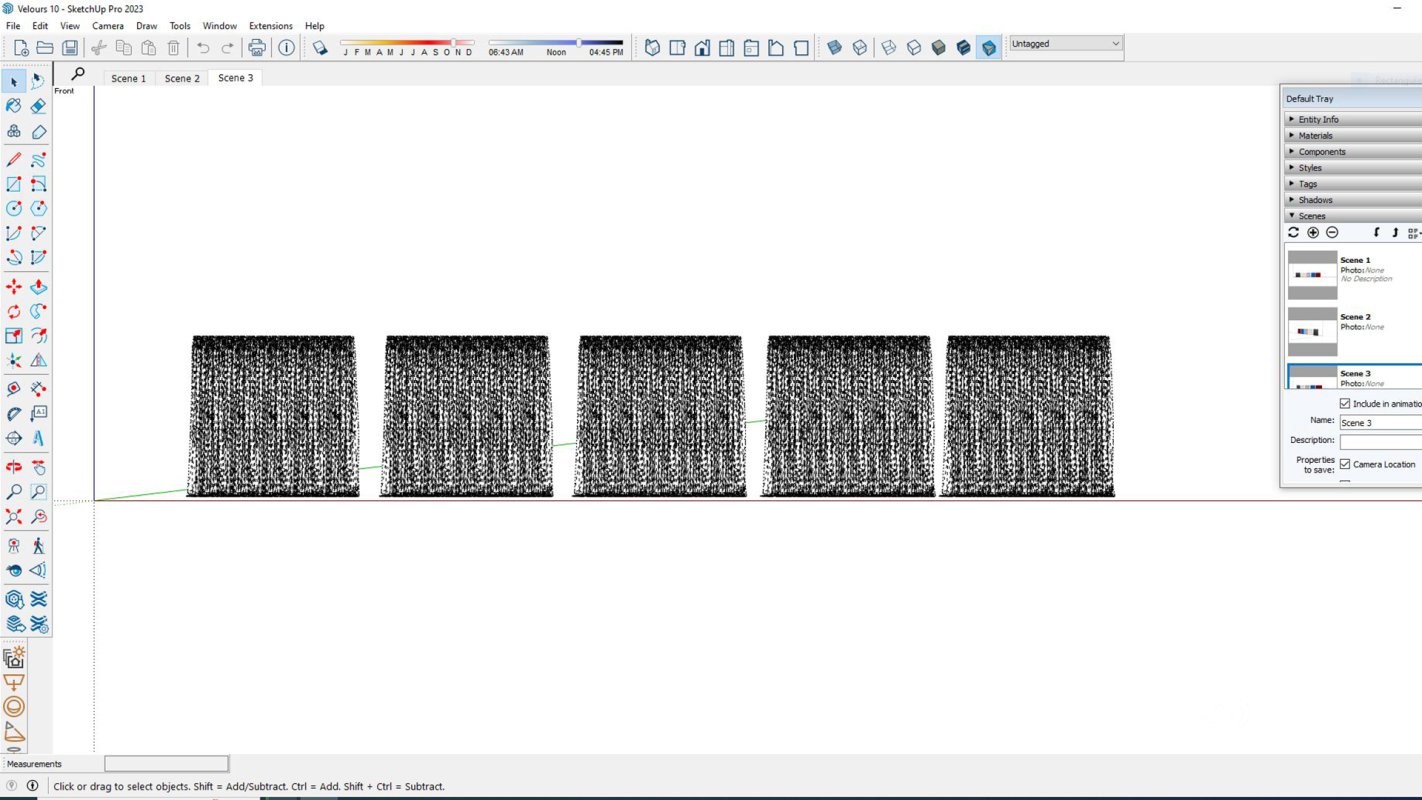Open the Extensions menu

pyautogui.click(x=270, y=26)
